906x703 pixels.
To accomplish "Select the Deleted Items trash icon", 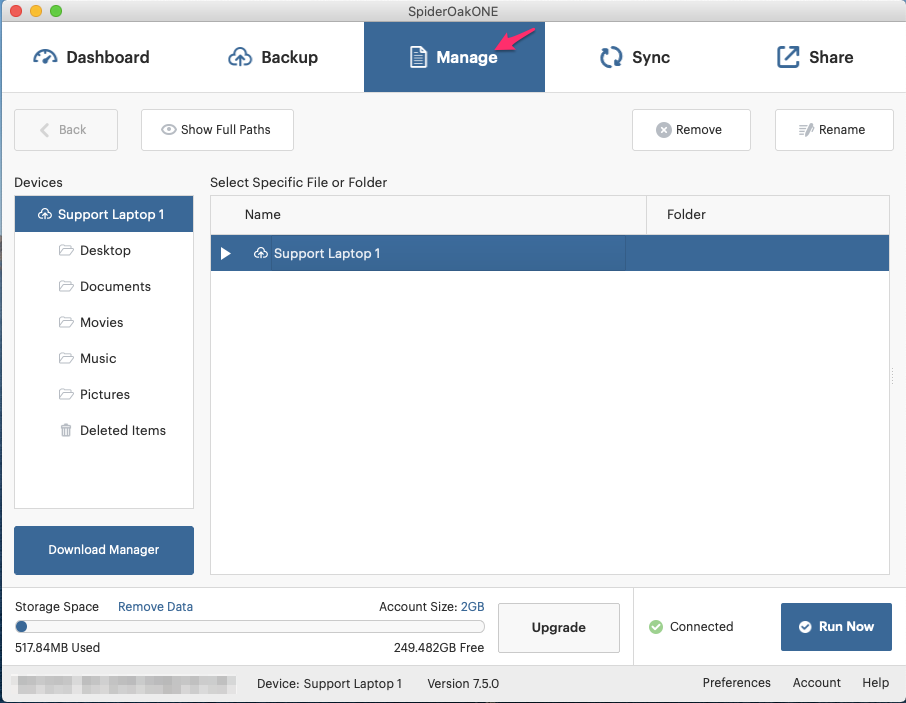I will (66, 431).
